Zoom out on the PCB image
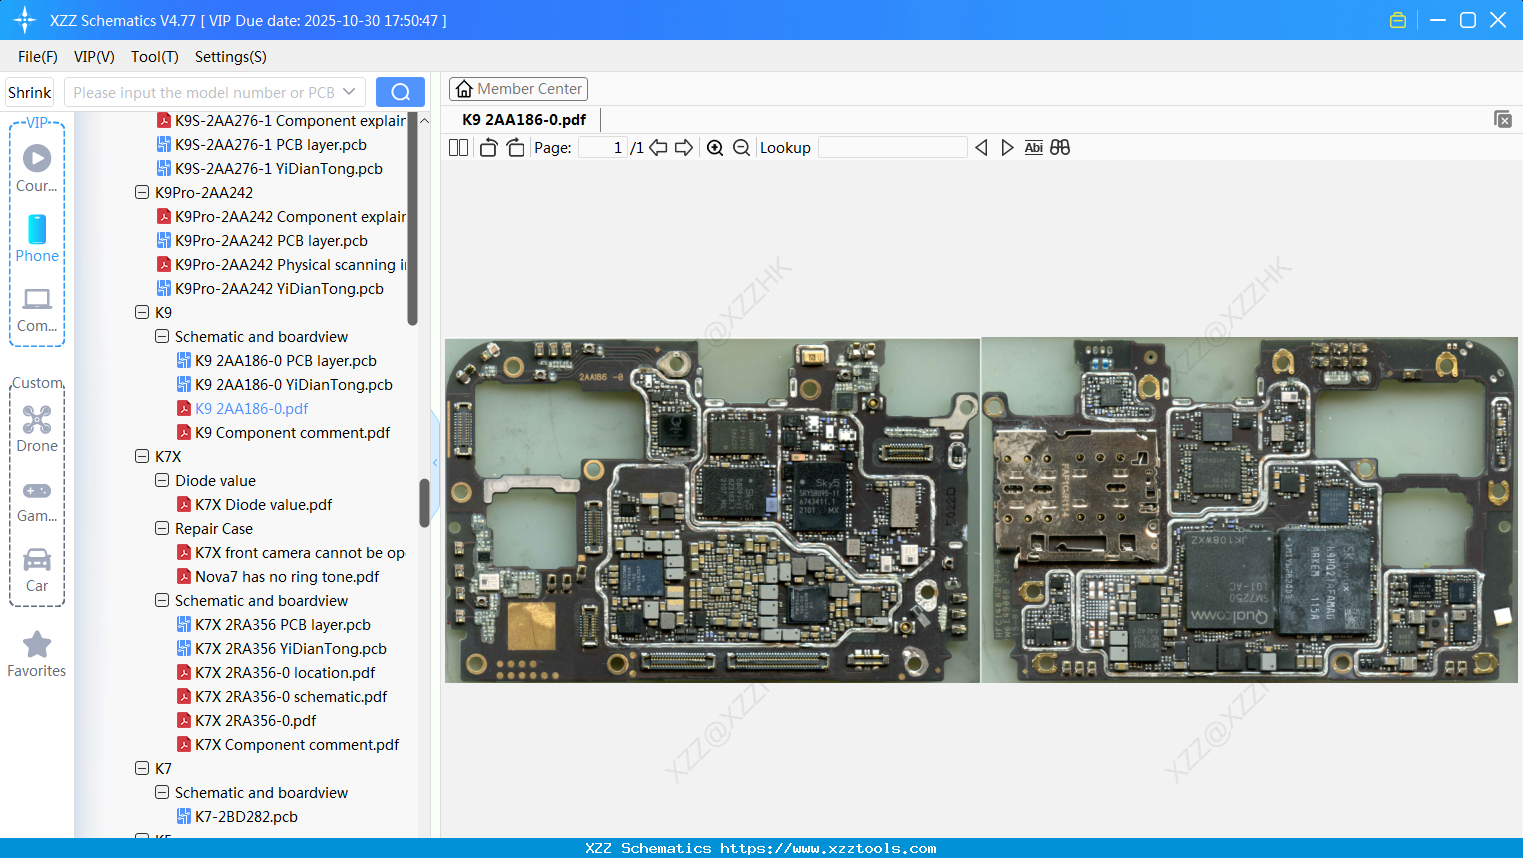The width and height of the screenshot is (1523, 858). 741,147
